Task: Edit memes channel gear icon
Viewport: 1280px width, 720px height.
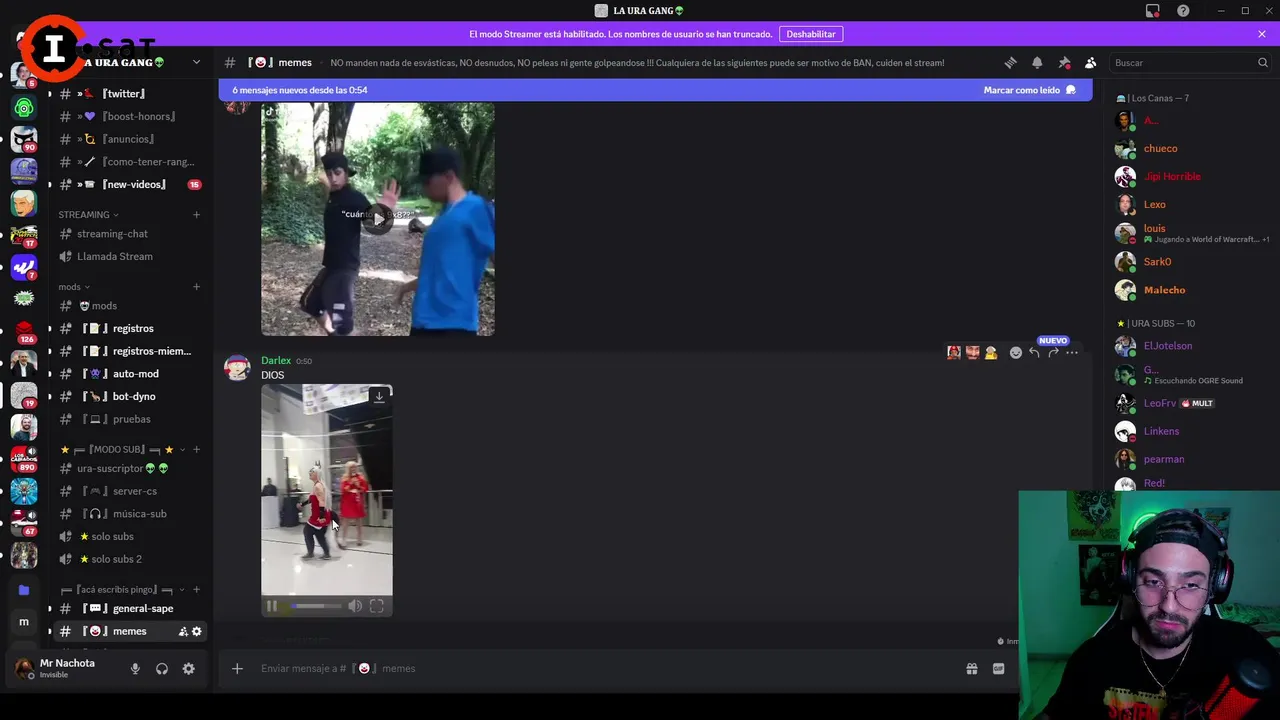Action: click(x=197, y=631)
